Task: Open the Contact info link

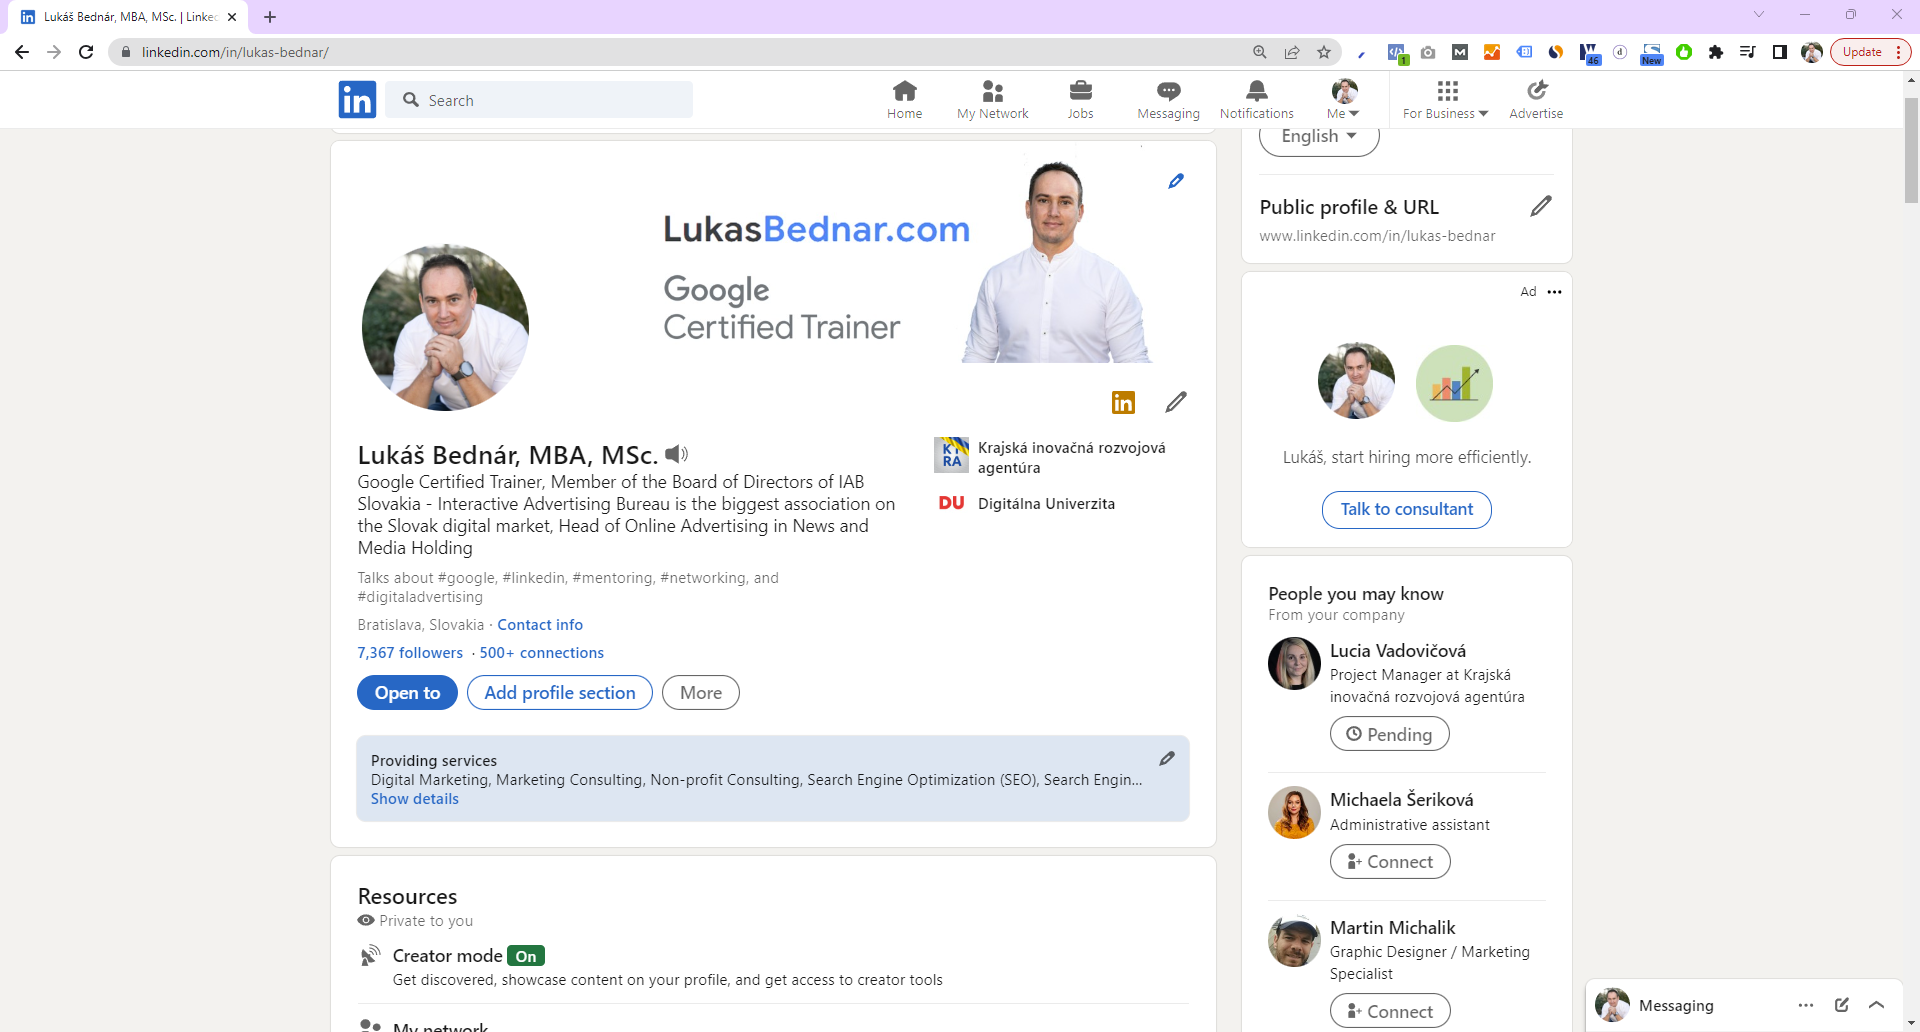Action: (x=540, y=625)
